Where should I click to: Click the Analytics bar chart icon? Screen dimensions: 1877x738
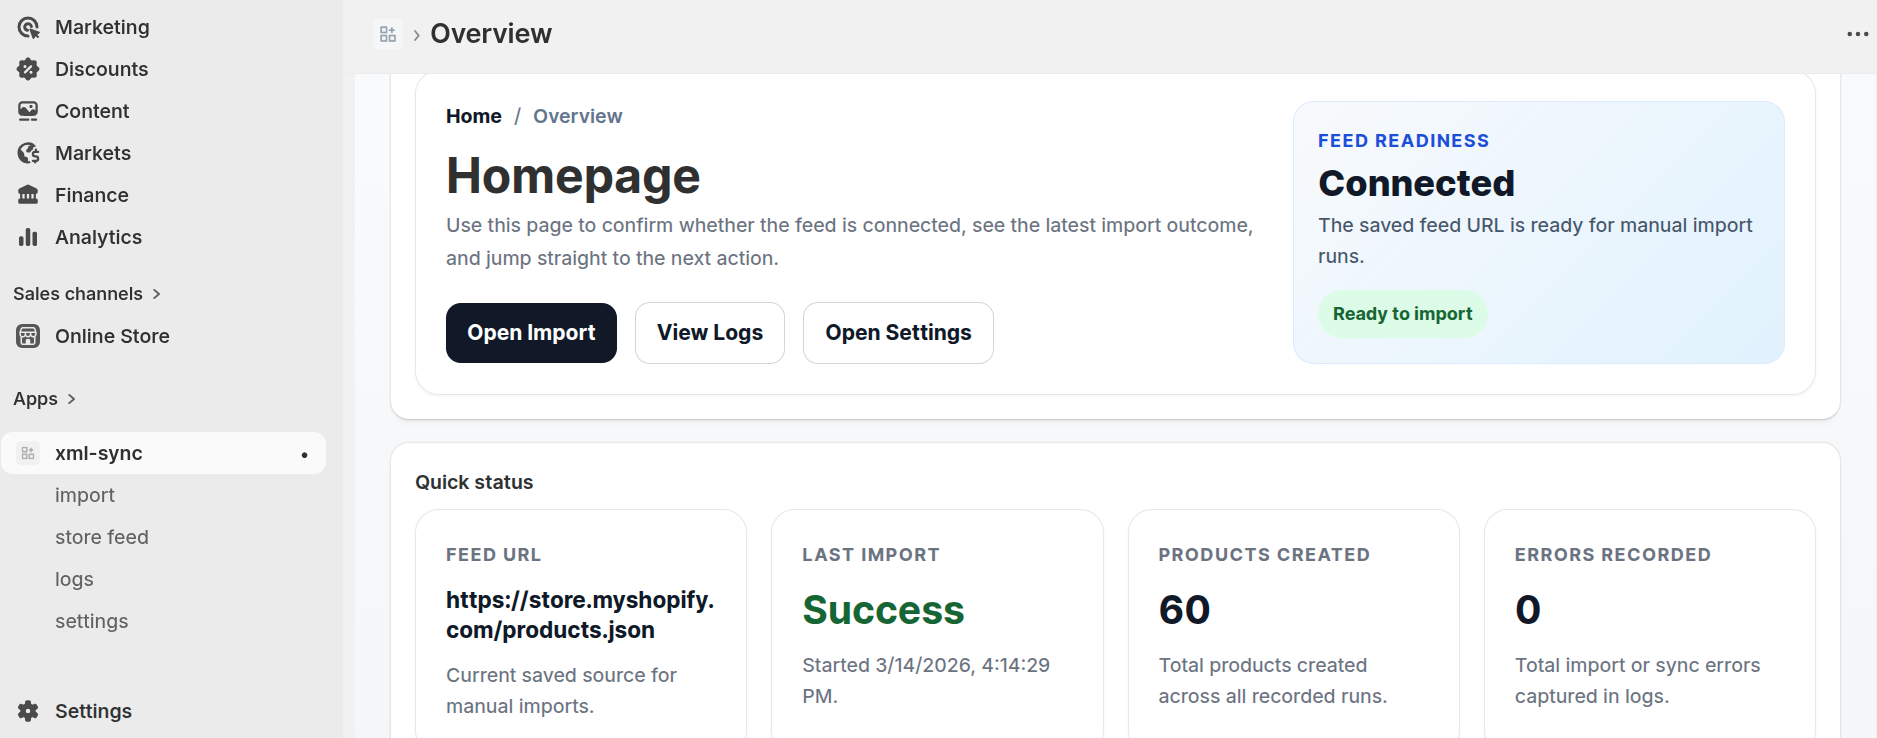[x=28, y=237]
